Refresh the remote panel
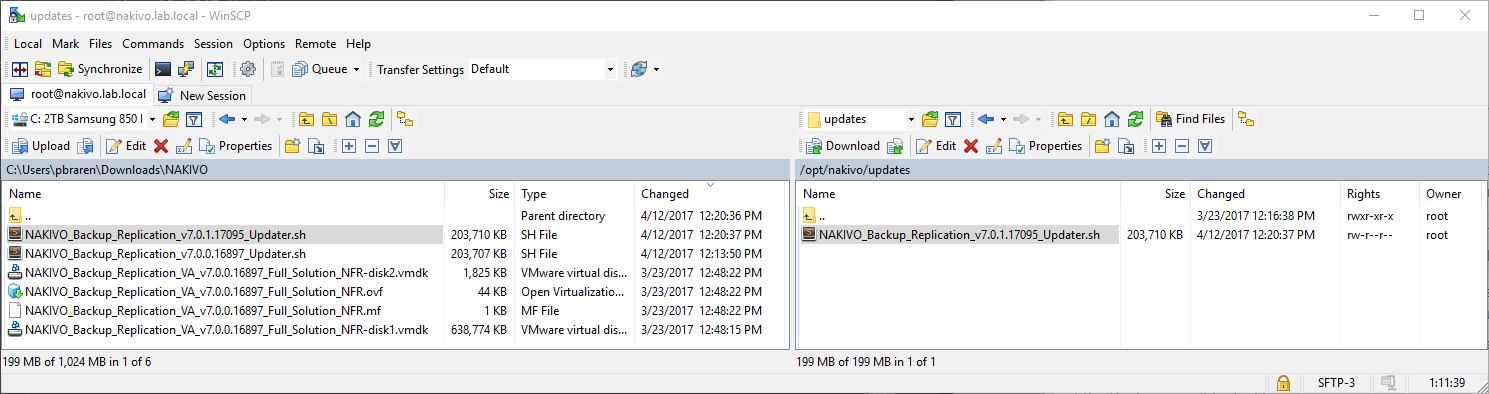The width and height of the screenshot is (1489, 394). (x=1135, y=119)
